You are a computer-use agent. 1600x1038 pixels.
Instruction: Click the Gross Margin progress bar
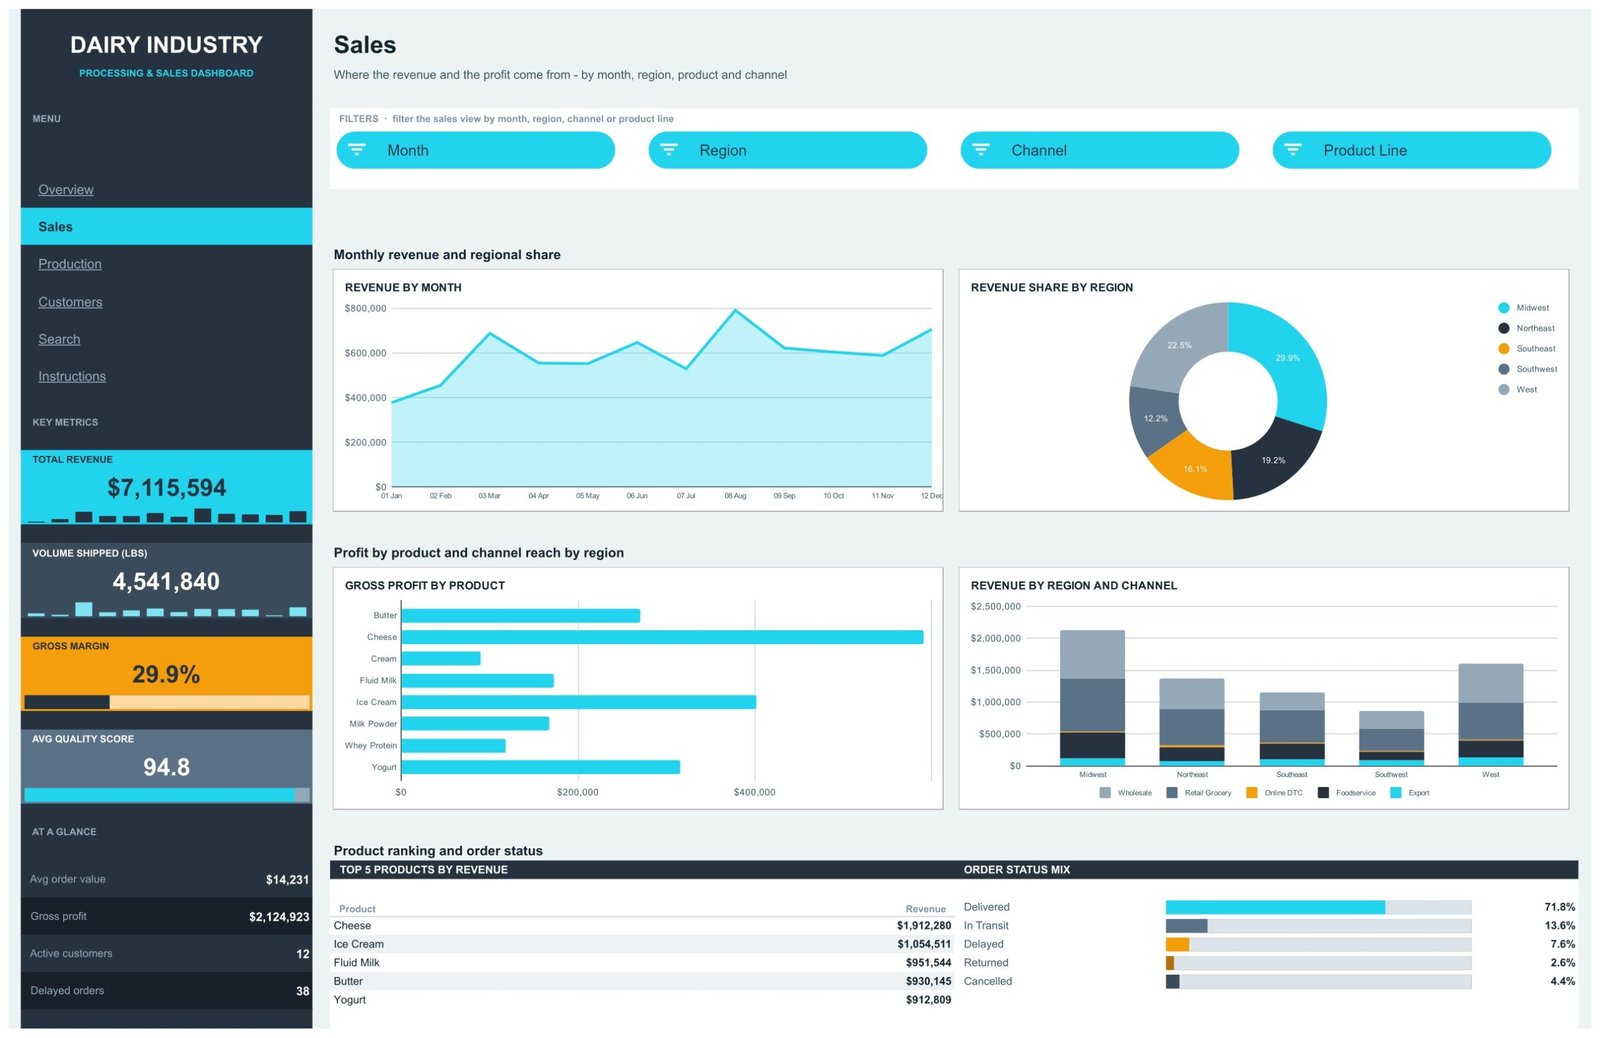click(x=167, y=702)
